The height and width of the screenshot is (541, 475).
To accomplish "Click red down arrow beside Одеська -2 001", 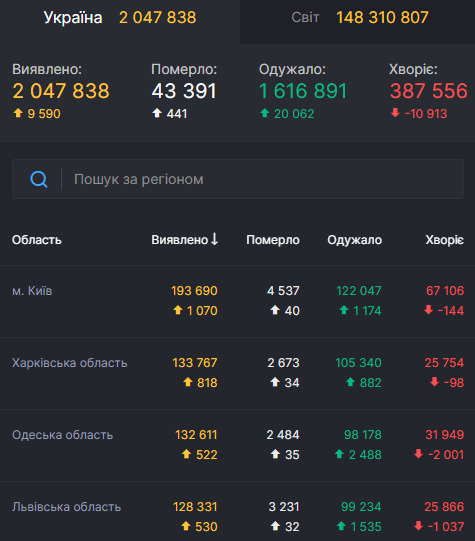I will click(419, 454).
